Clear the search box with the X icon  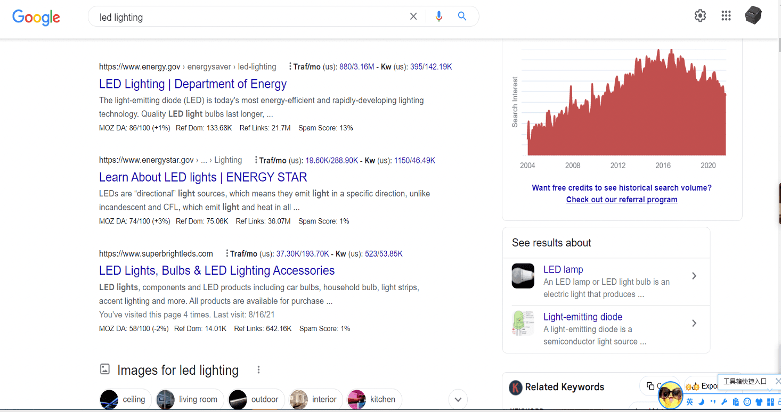click(413, 16)
